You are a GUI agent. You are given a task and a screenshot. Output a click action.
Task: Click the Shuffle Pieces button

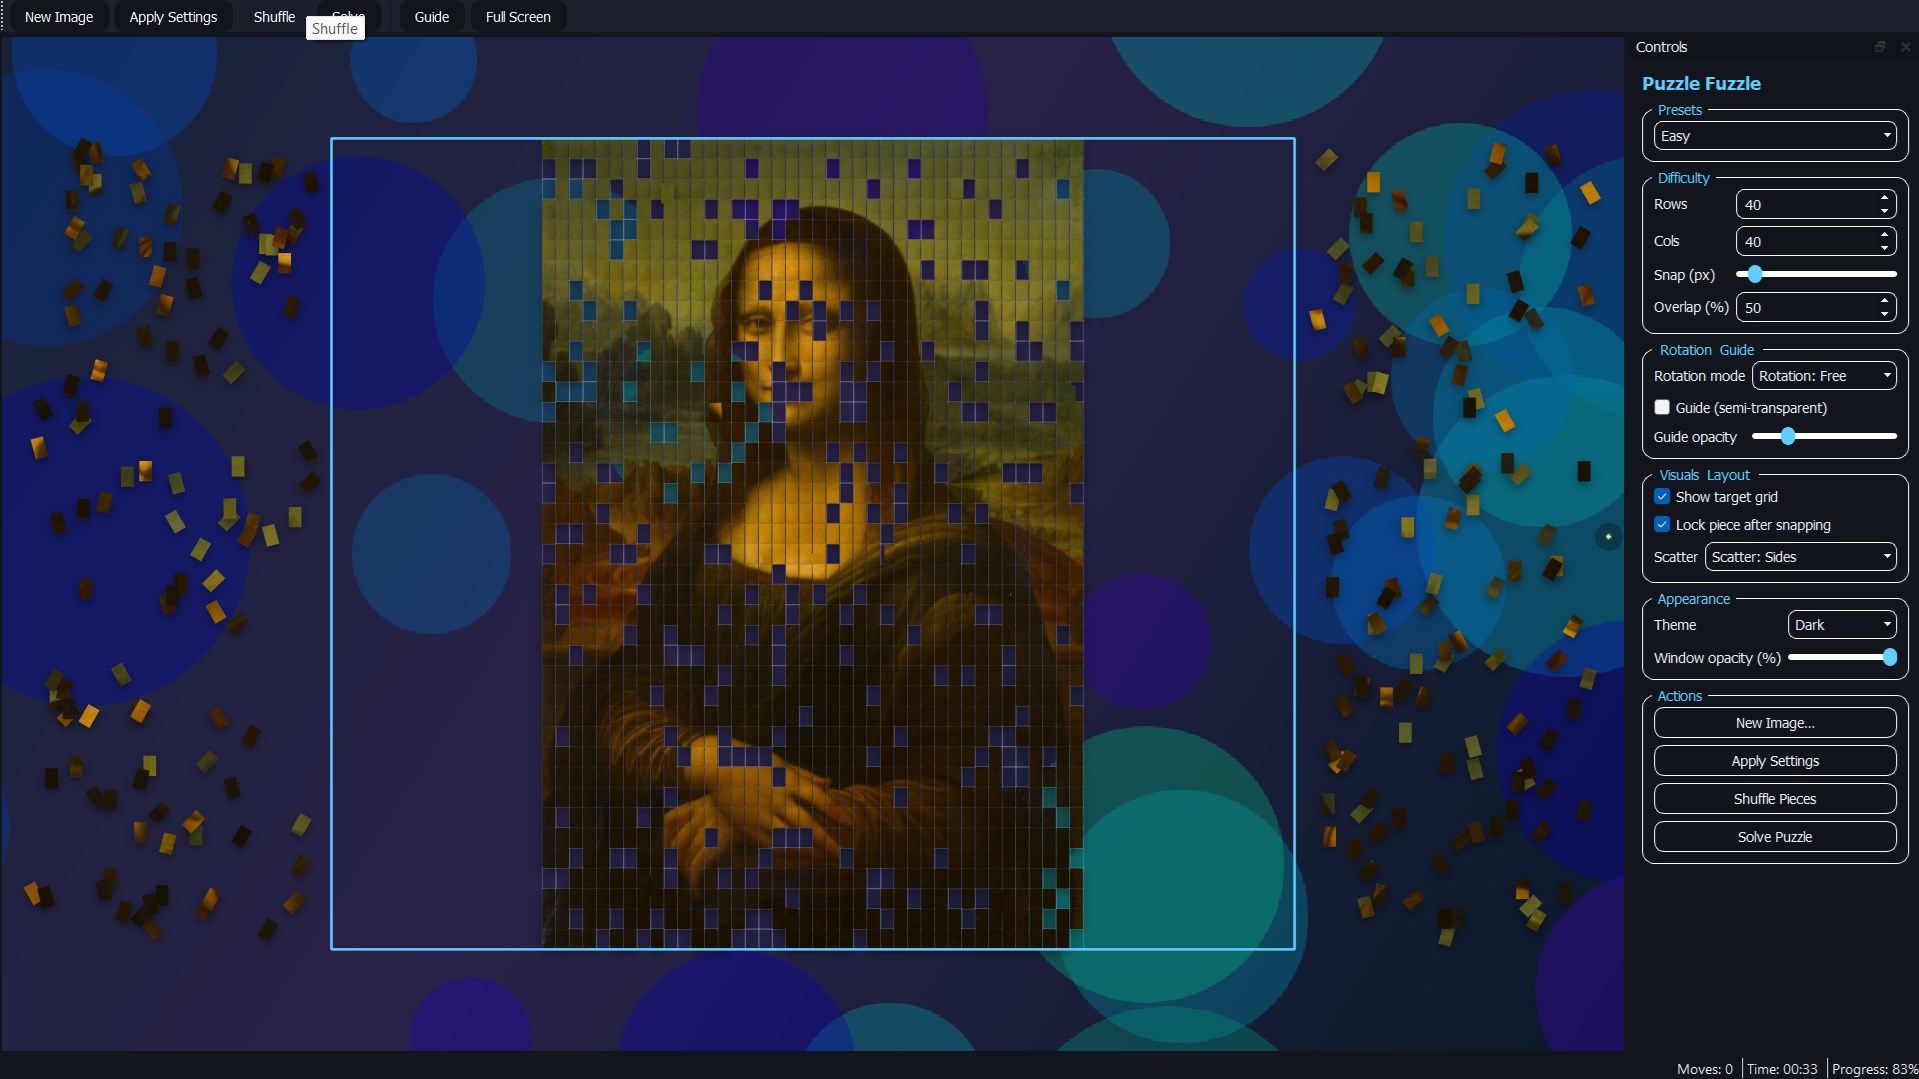pos(1774,799)
